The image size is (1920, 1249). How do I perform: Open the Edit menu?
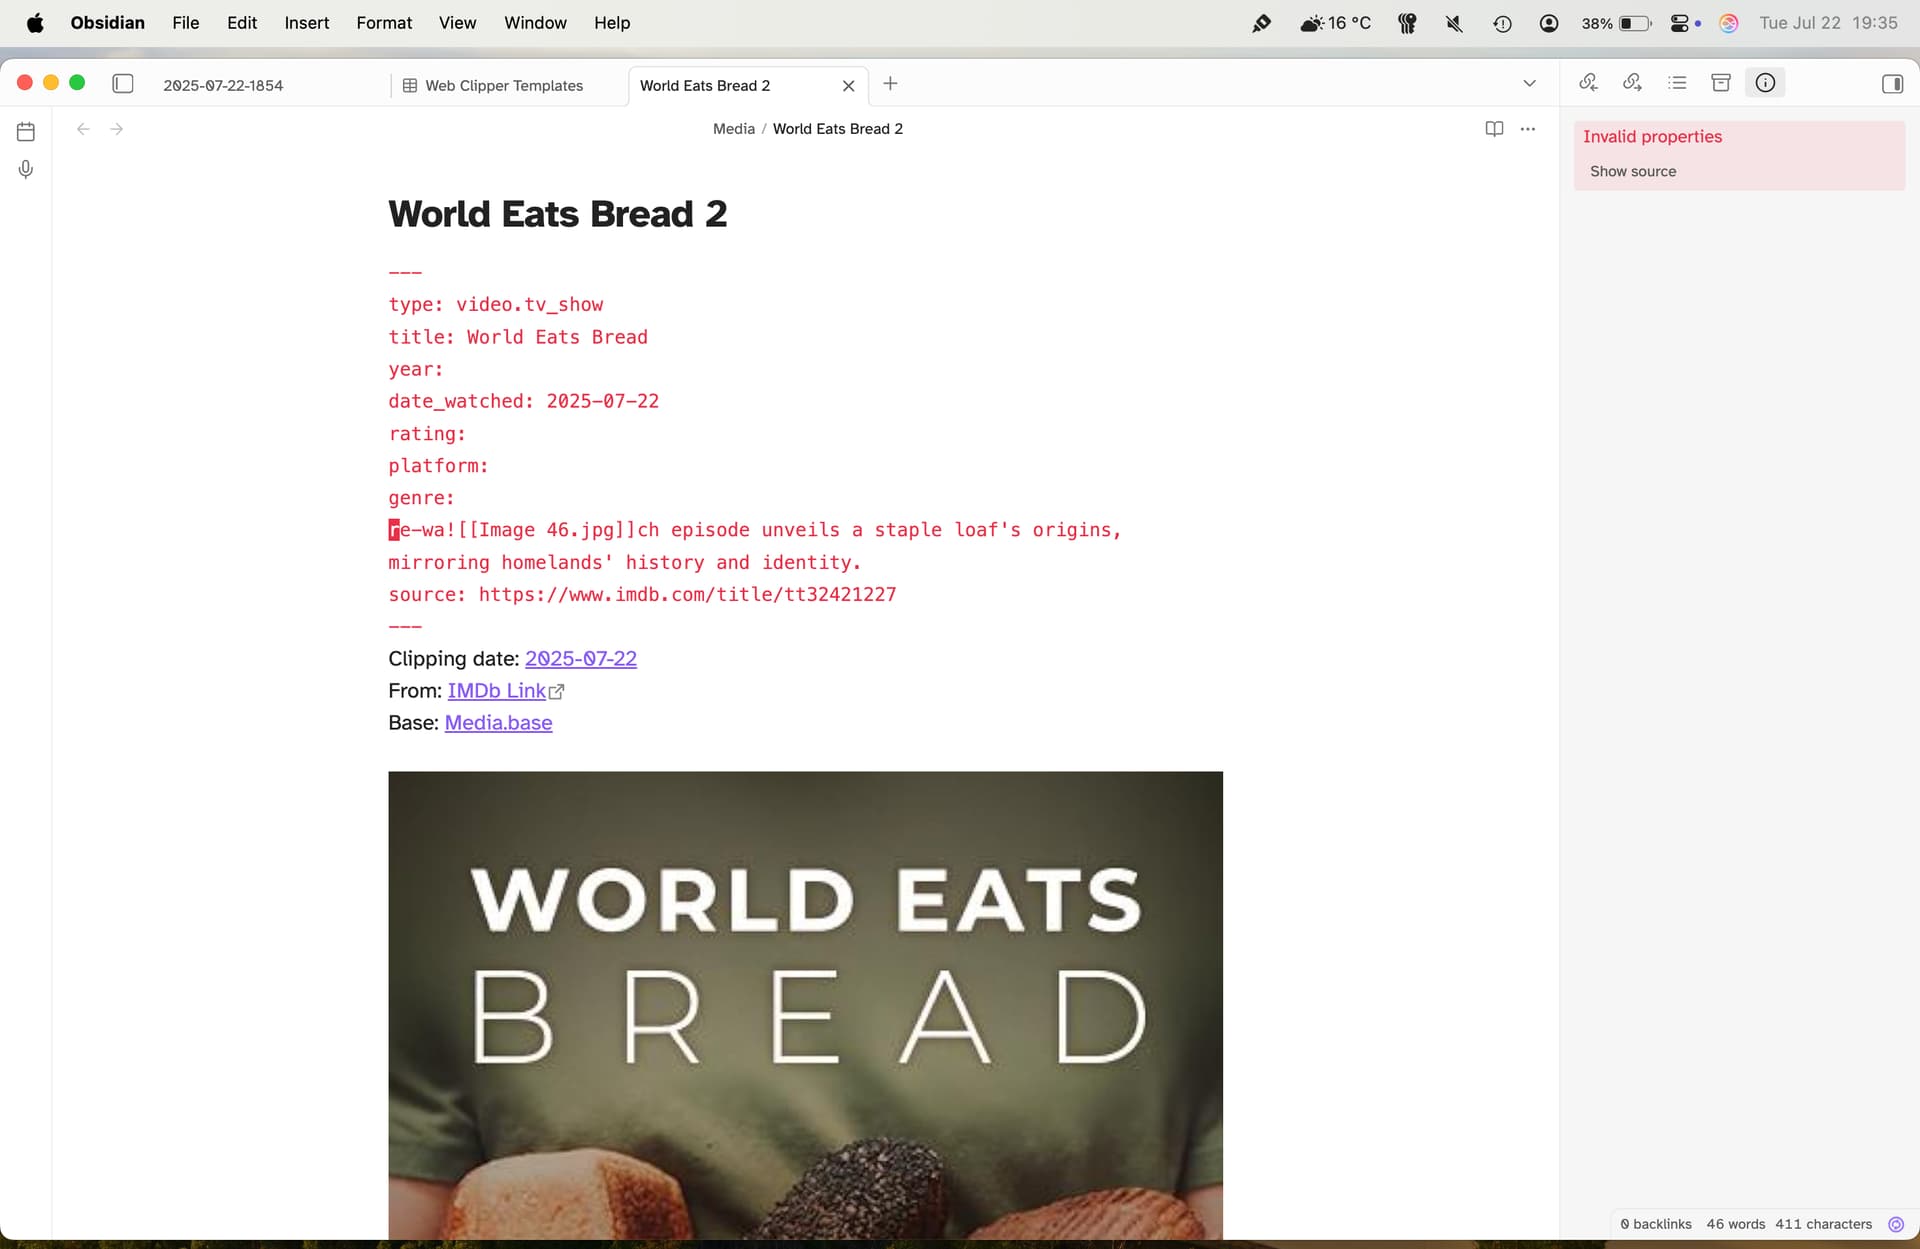242,23
